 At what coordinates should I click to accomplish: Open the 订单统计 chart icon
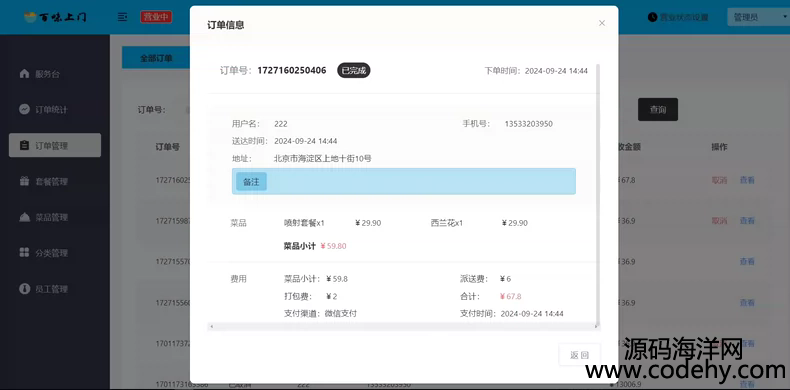(x=24, y=109)
